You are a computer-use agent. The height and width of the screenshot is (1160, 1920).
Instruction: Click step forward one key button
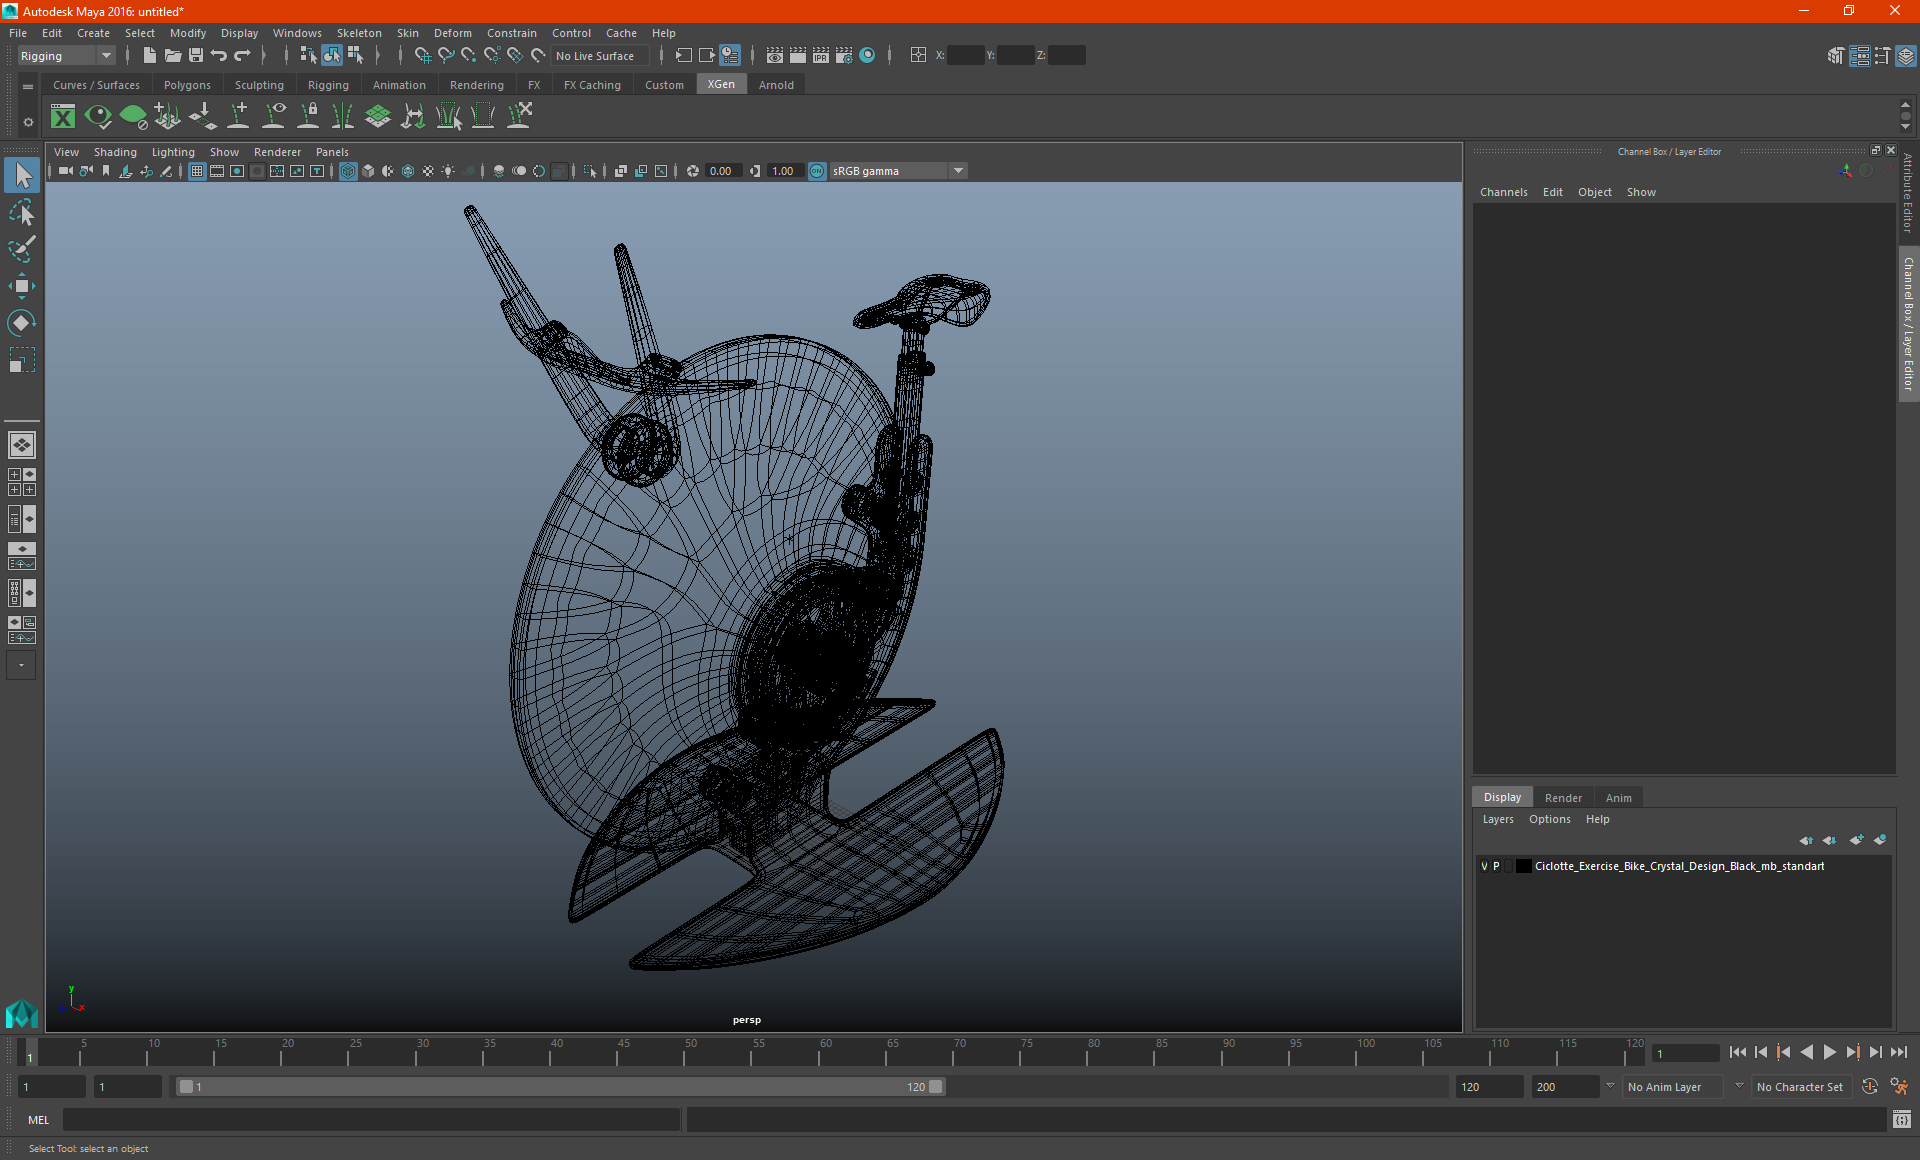1852,1052
